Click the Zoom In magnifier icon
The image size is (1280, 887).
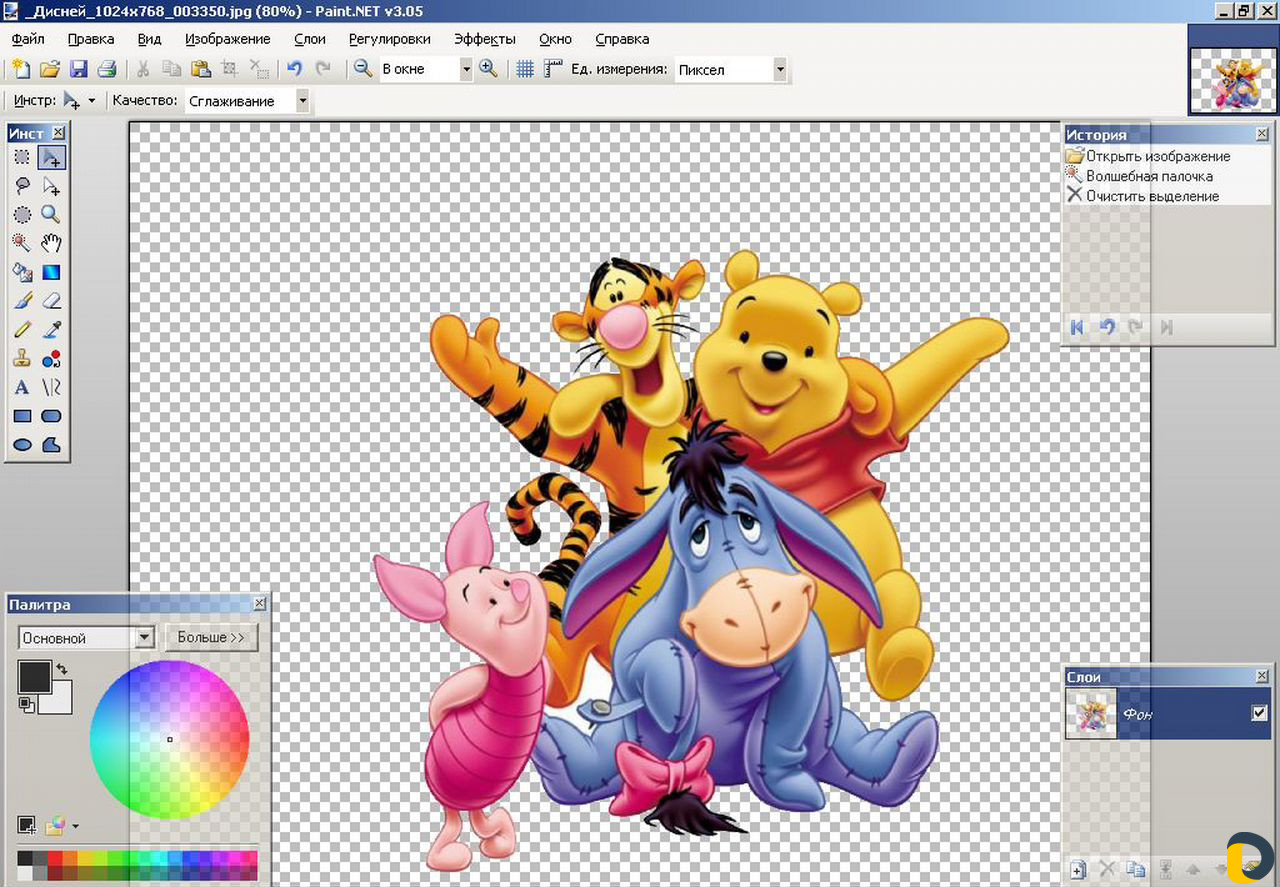point(488,69)
